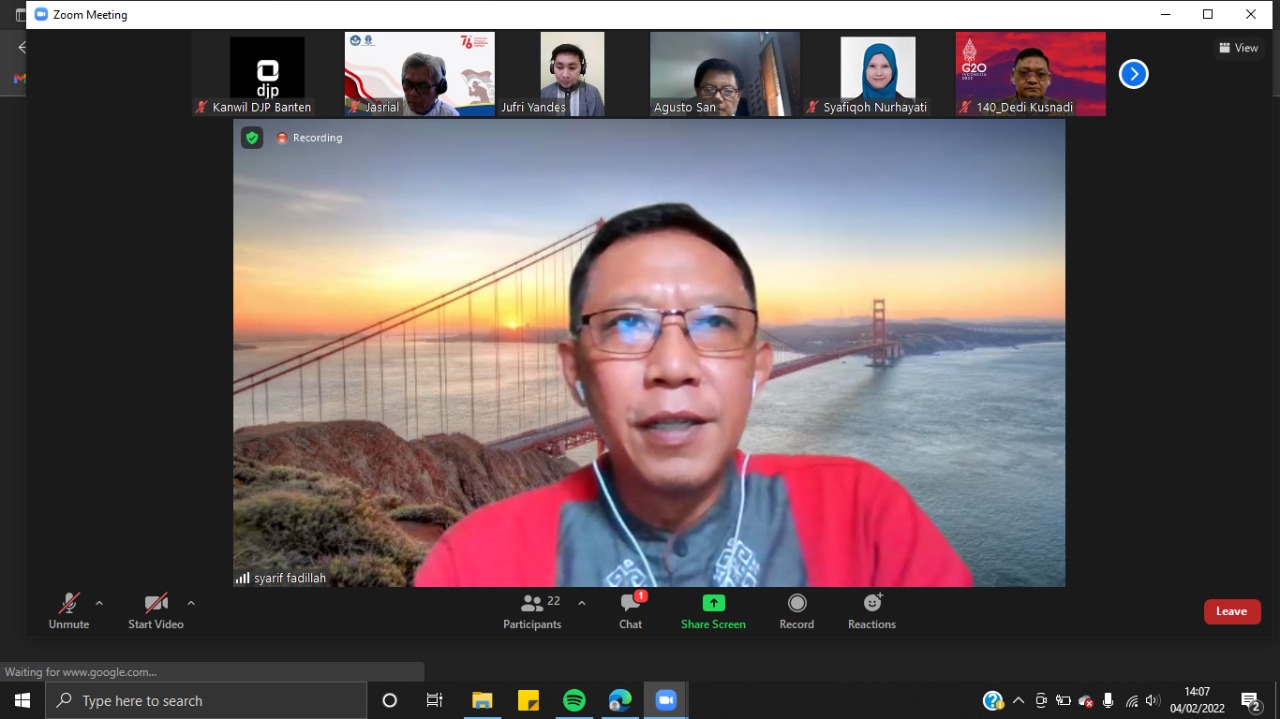Open Spotify from the taskbar

click(x=574, y=700)
